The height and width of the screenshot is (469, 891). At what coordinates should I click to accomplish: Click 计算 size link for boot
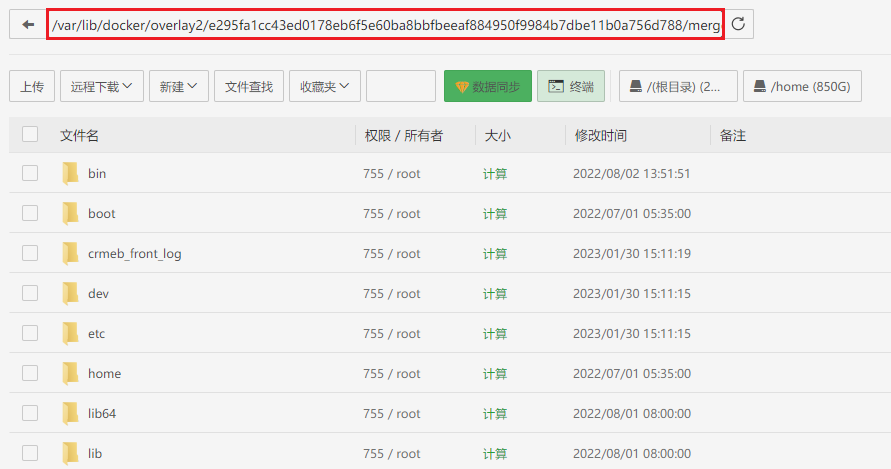(495, 214)
